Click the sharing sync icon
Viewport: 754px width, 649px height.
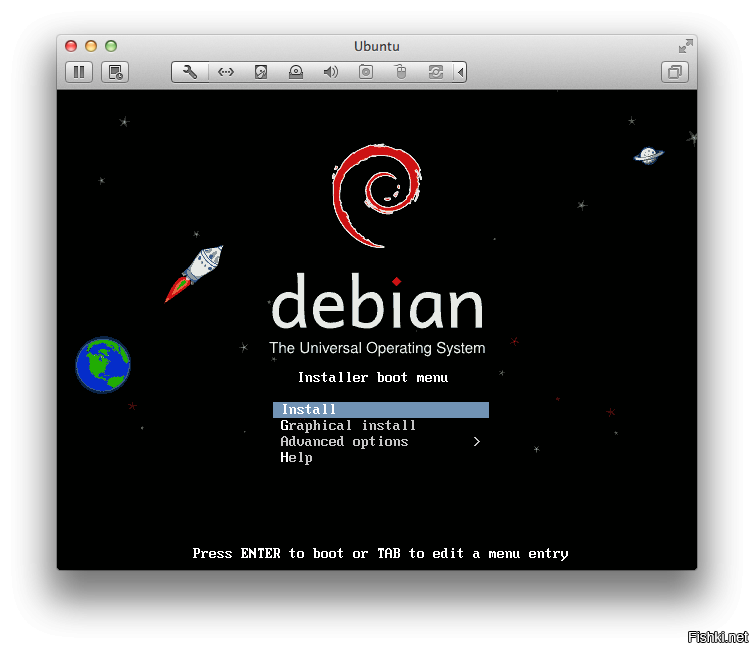pyautogui.click(x=436, y=72)
